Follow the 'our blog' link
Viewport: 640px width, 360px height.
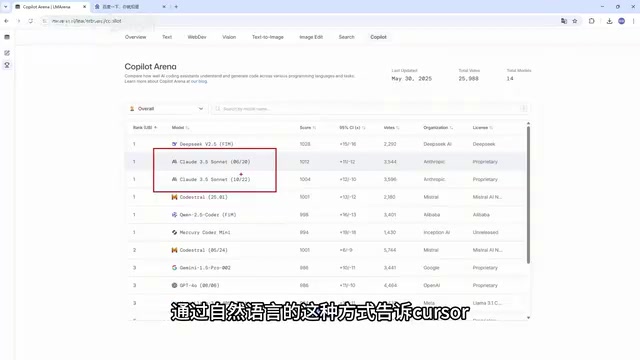point(199,82)
